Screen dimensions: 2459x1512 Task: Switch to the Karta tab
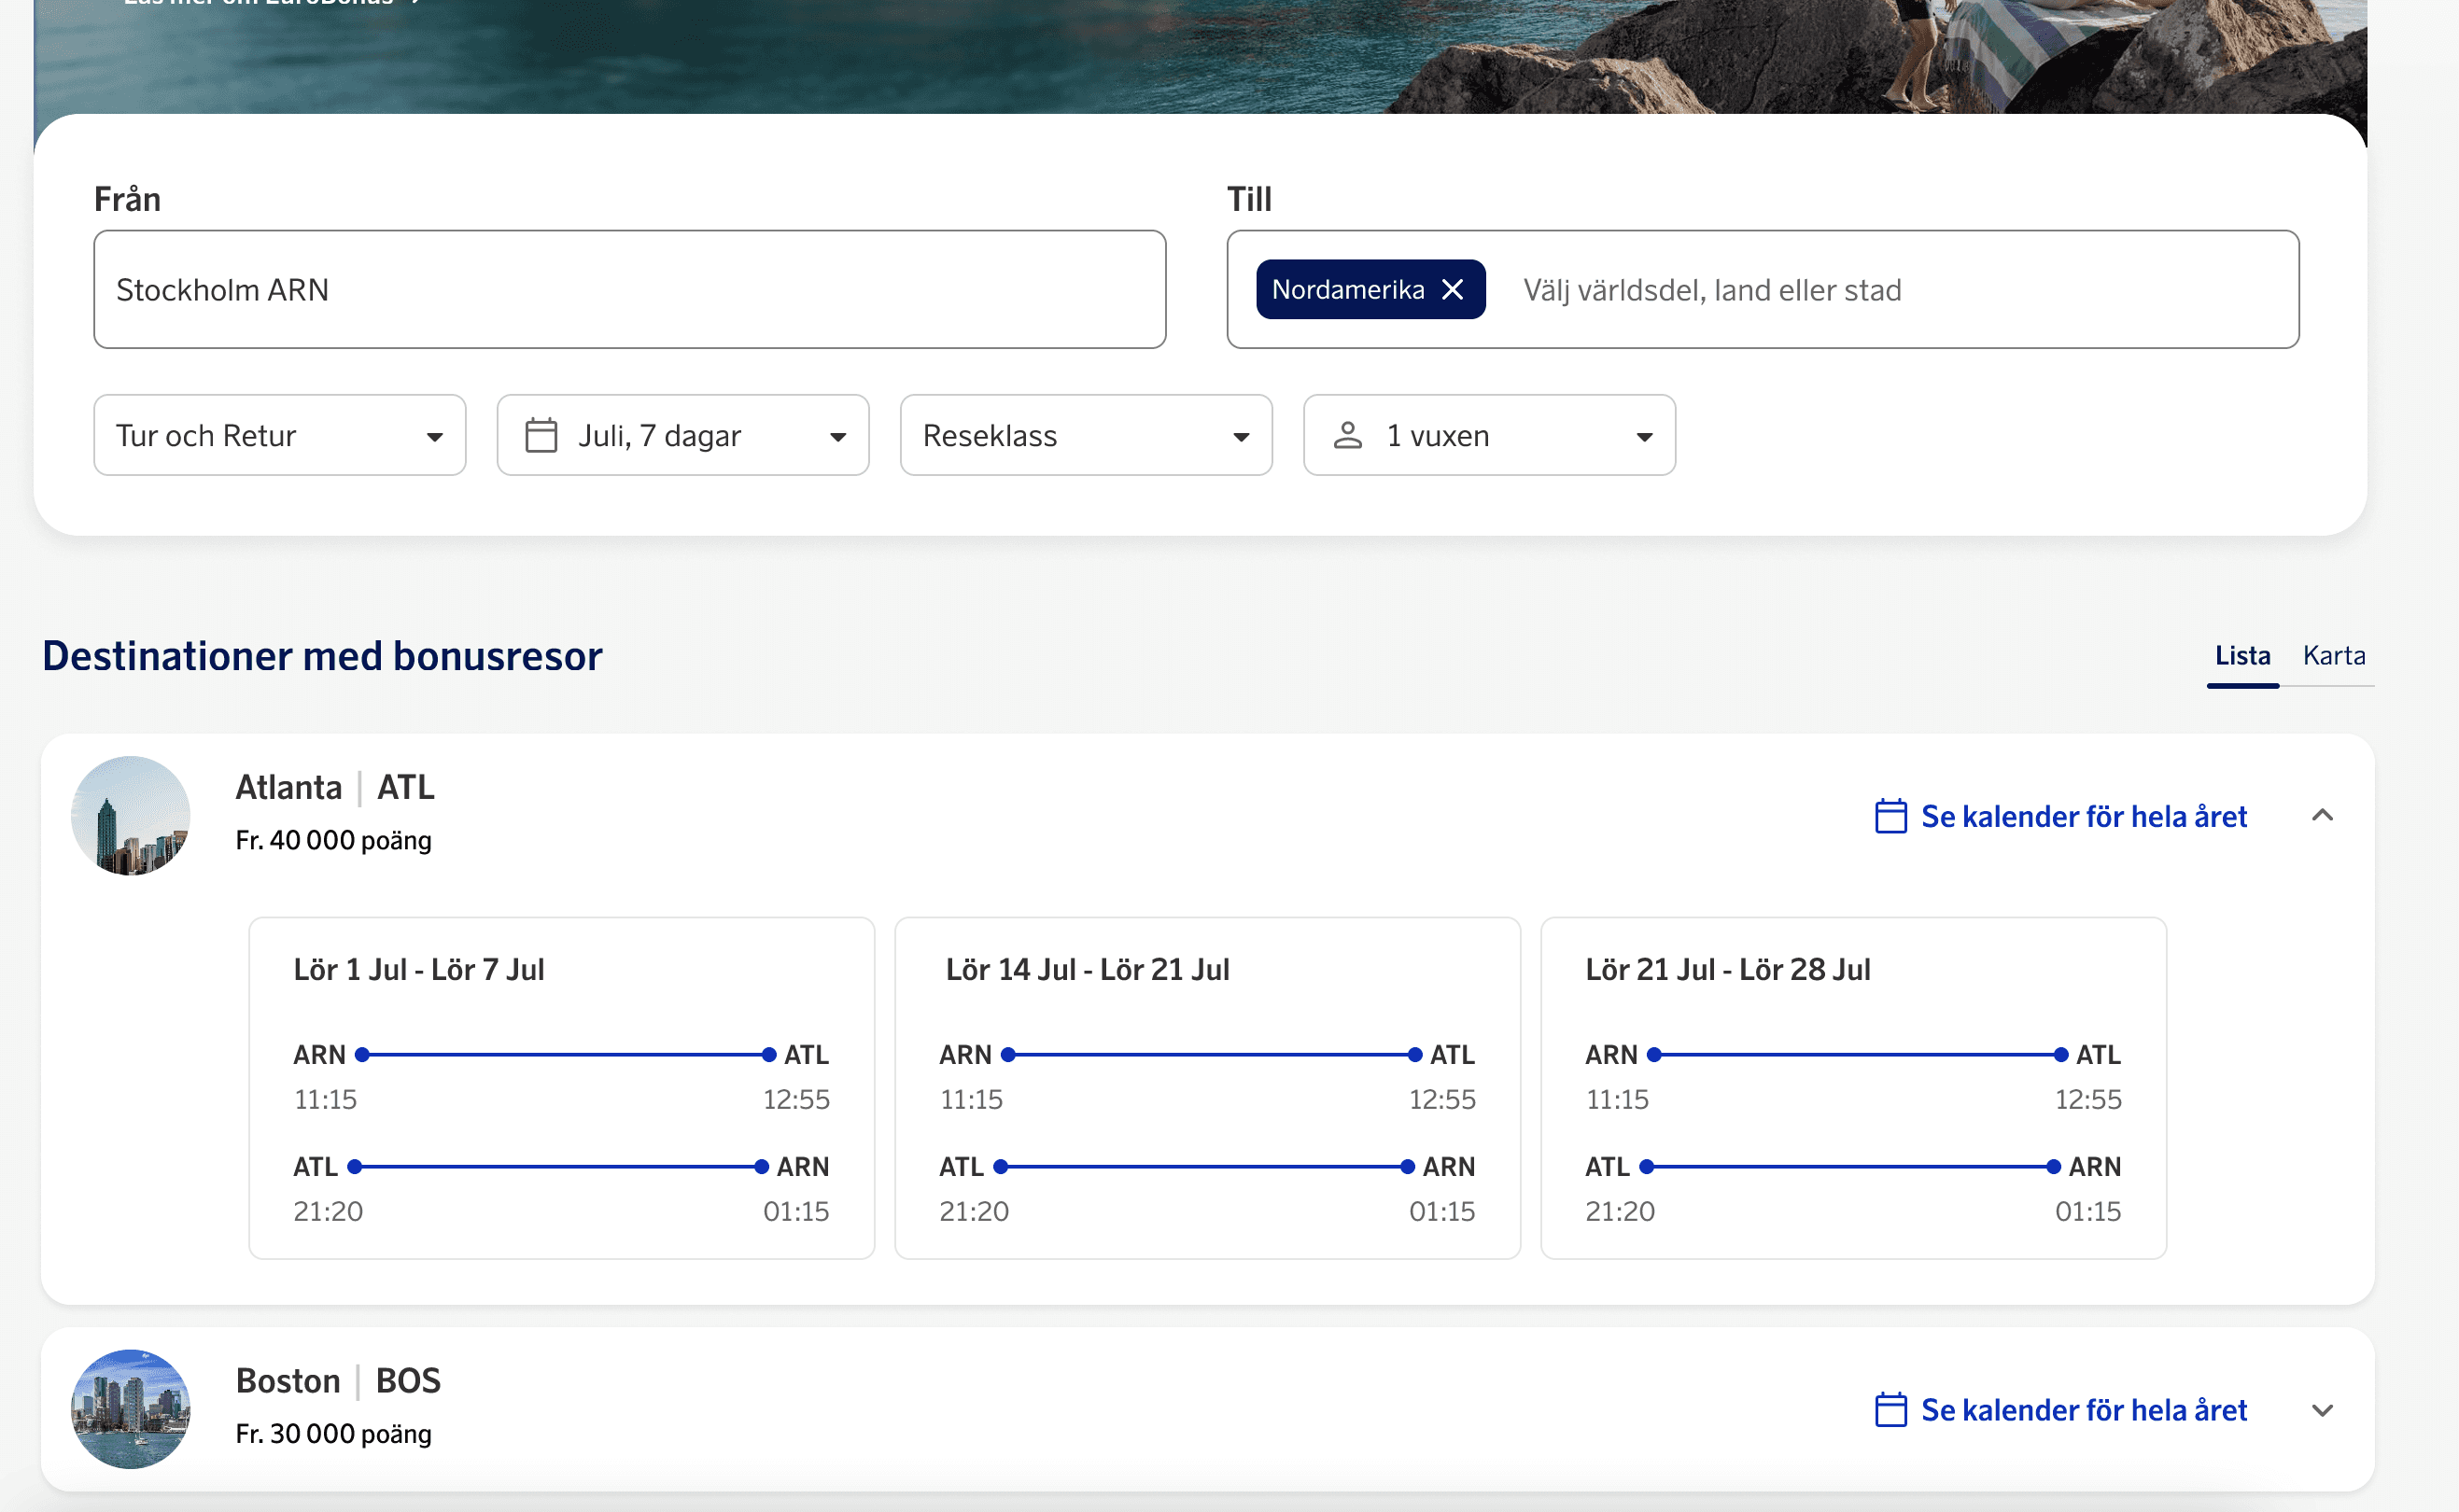pyautogui.click(x=2333, y=656)
